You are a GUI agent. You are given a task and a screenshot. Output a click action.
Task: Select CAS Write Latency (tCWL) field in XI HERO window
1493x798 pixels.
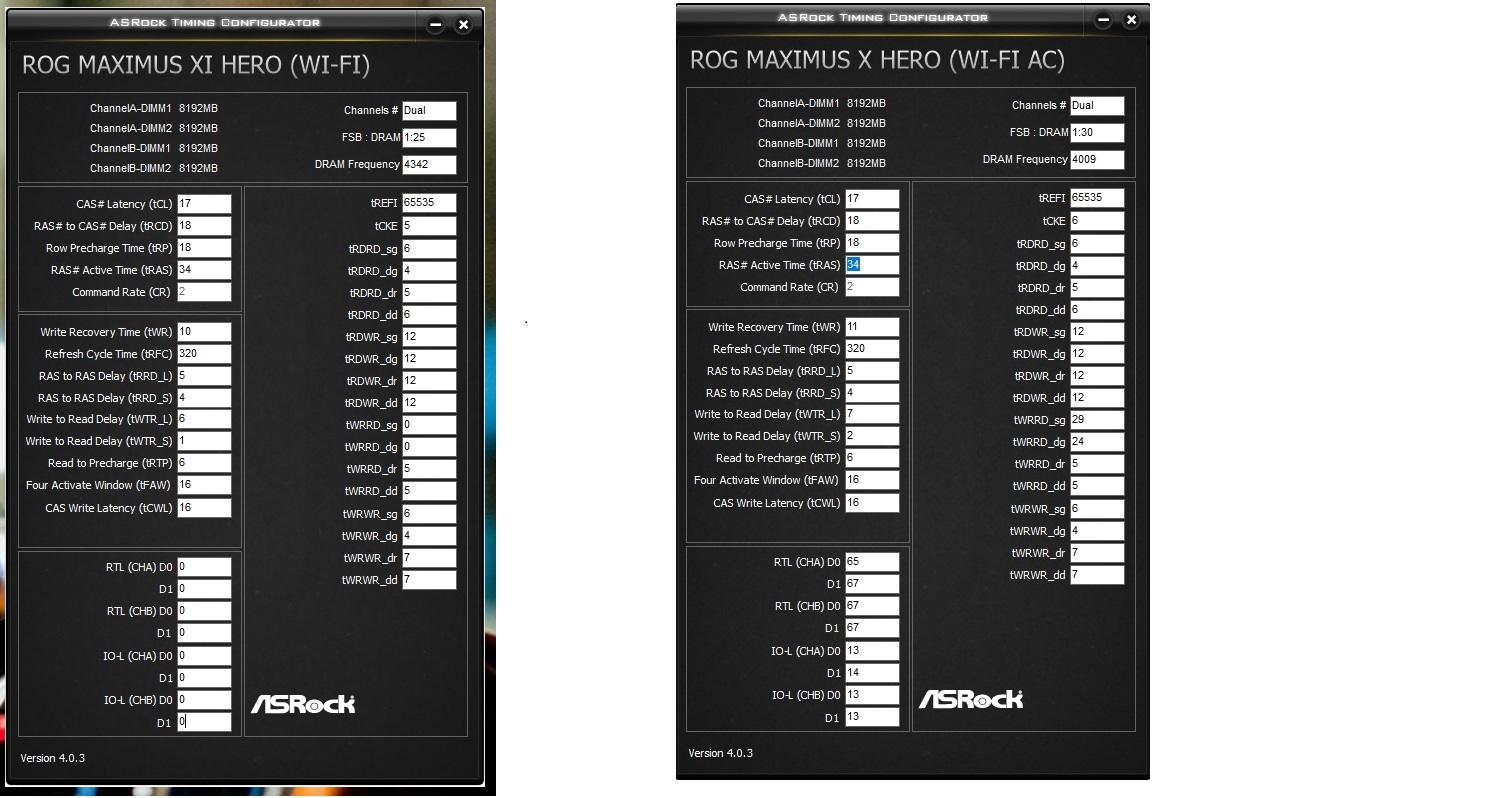[x=204, y=508]
